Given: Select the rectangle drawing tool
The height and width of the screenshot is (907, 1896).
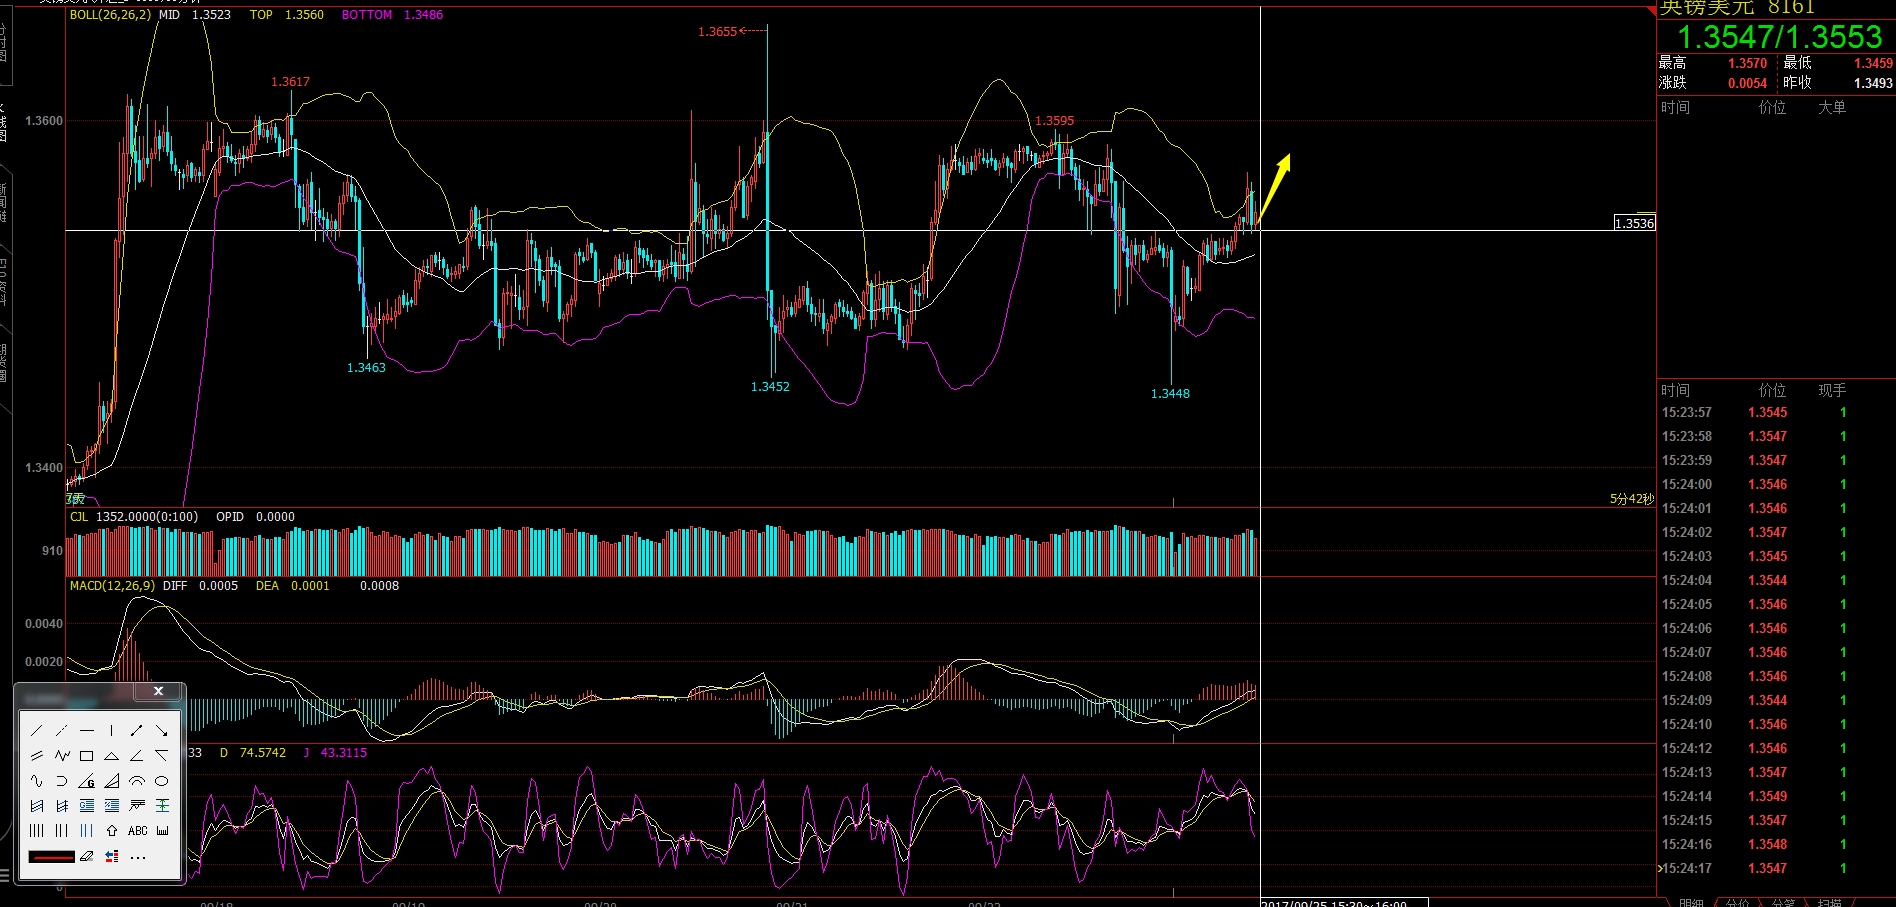Looking at the screenshot, I should [87, 756].
